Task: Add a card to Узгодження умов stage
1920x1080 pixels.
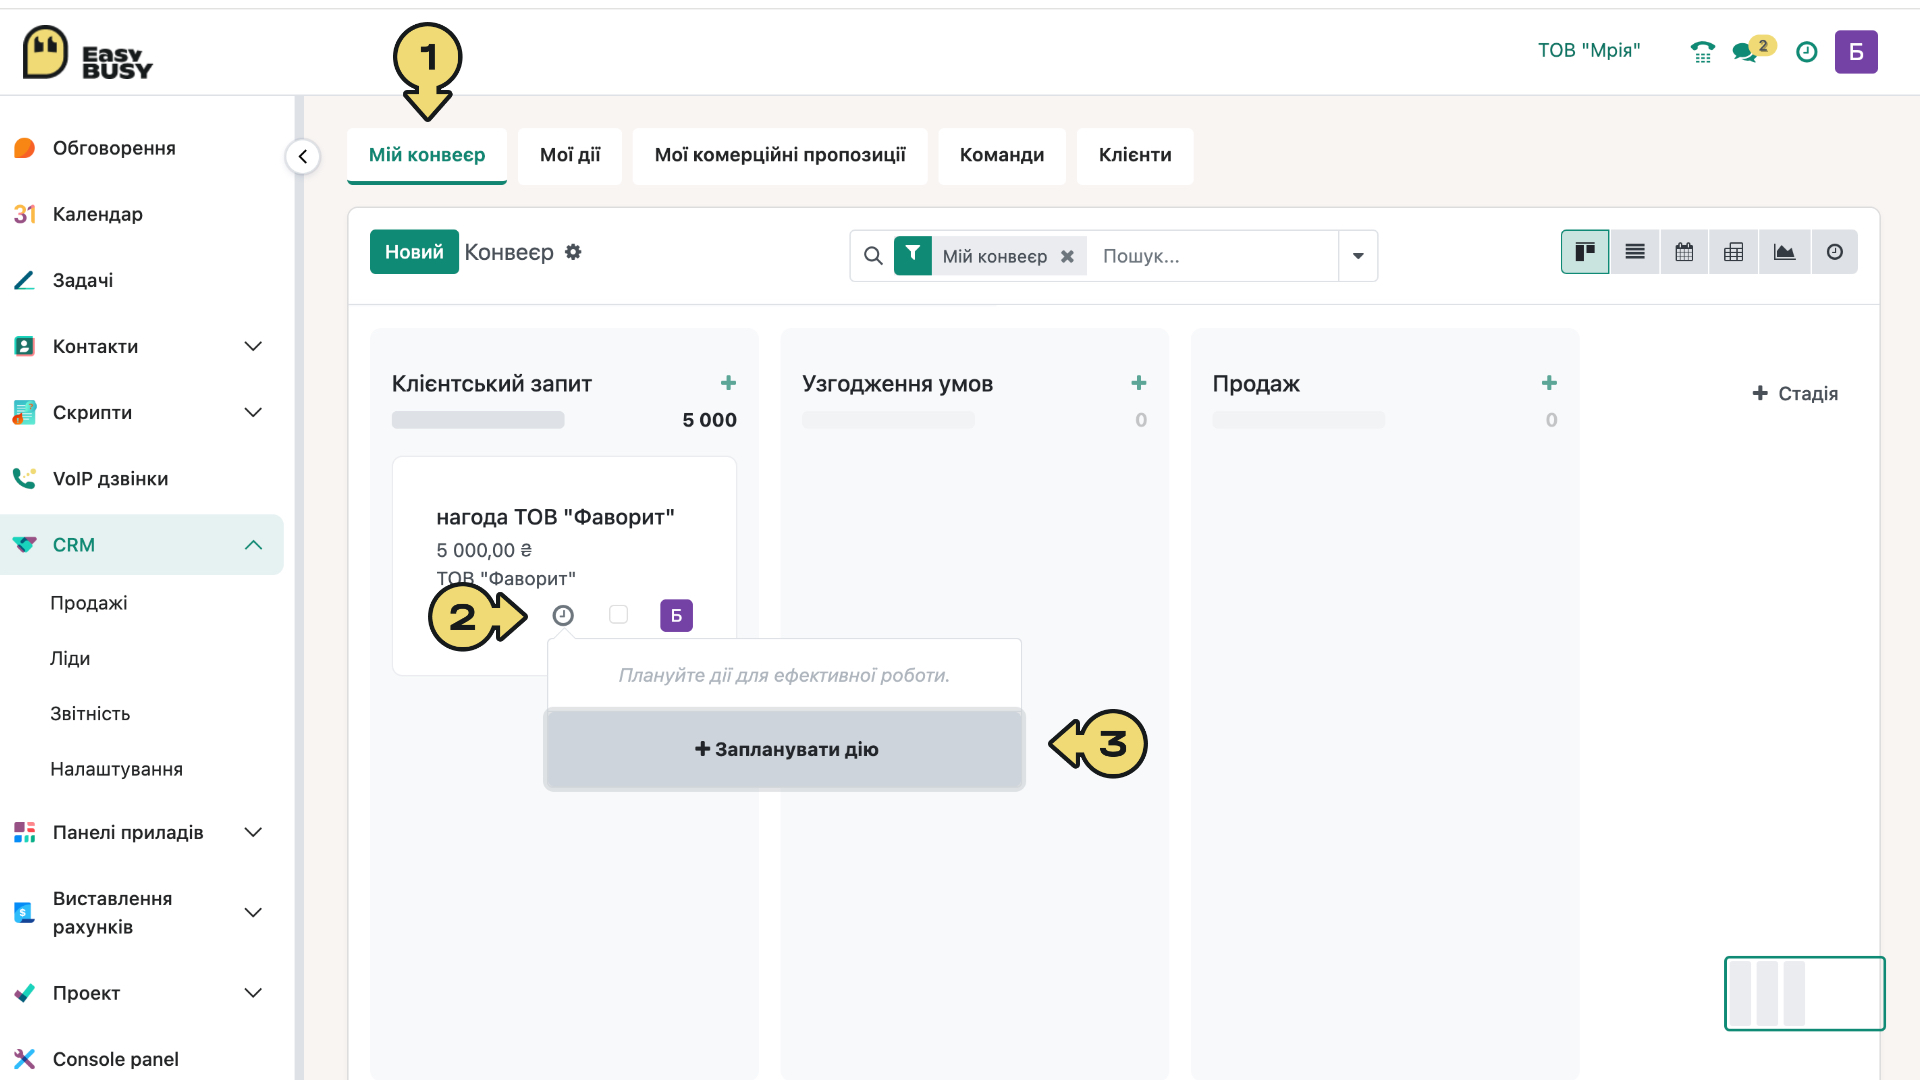Action: [1139, 383]
